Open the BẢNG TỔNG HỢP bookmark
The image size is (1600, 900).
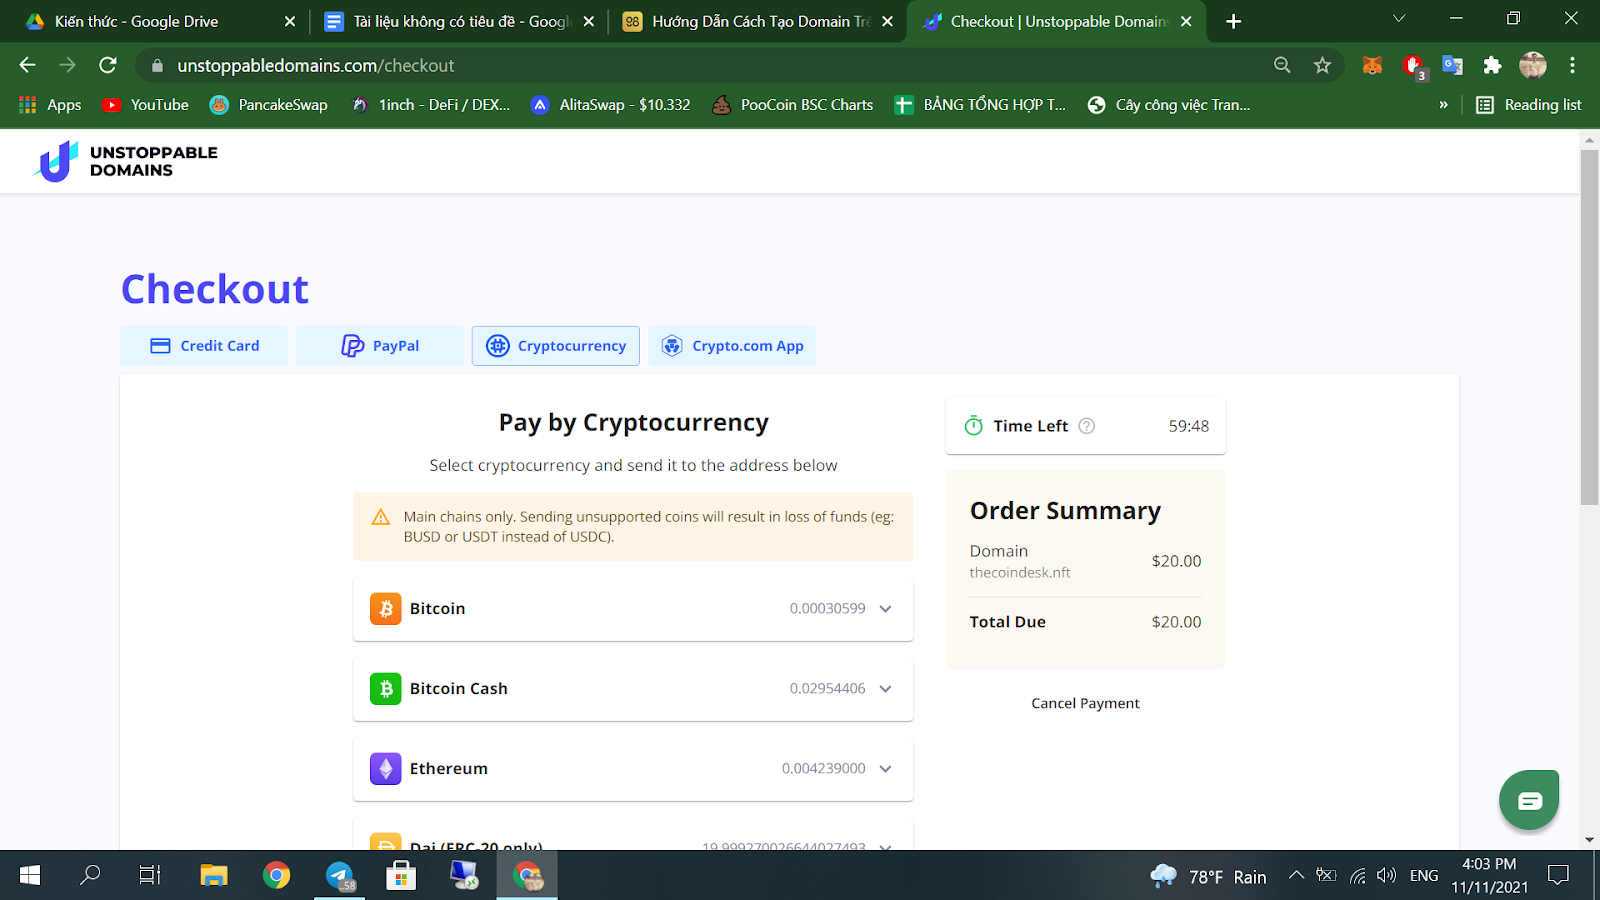pos(980,105)
